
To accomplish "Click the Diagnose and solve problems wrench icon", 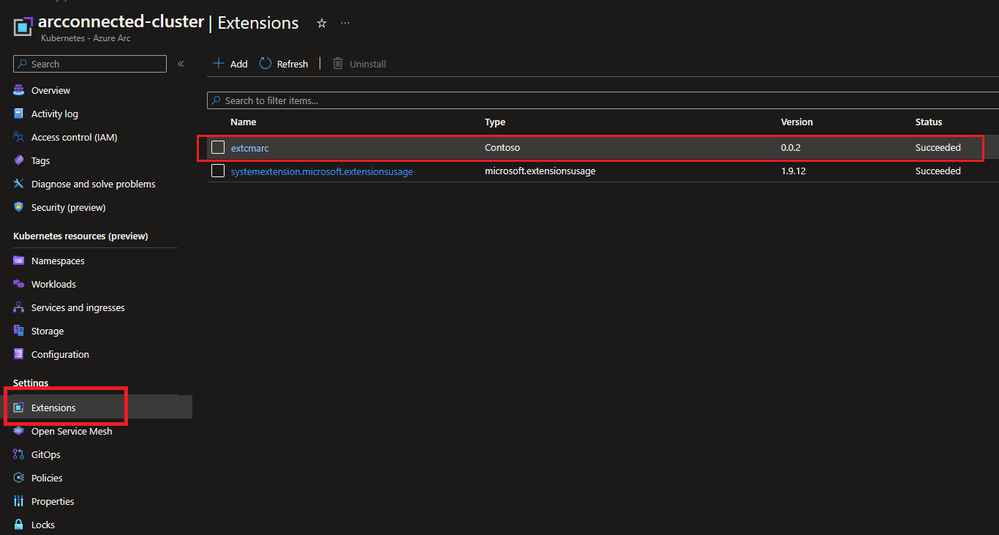I will 18,184.
